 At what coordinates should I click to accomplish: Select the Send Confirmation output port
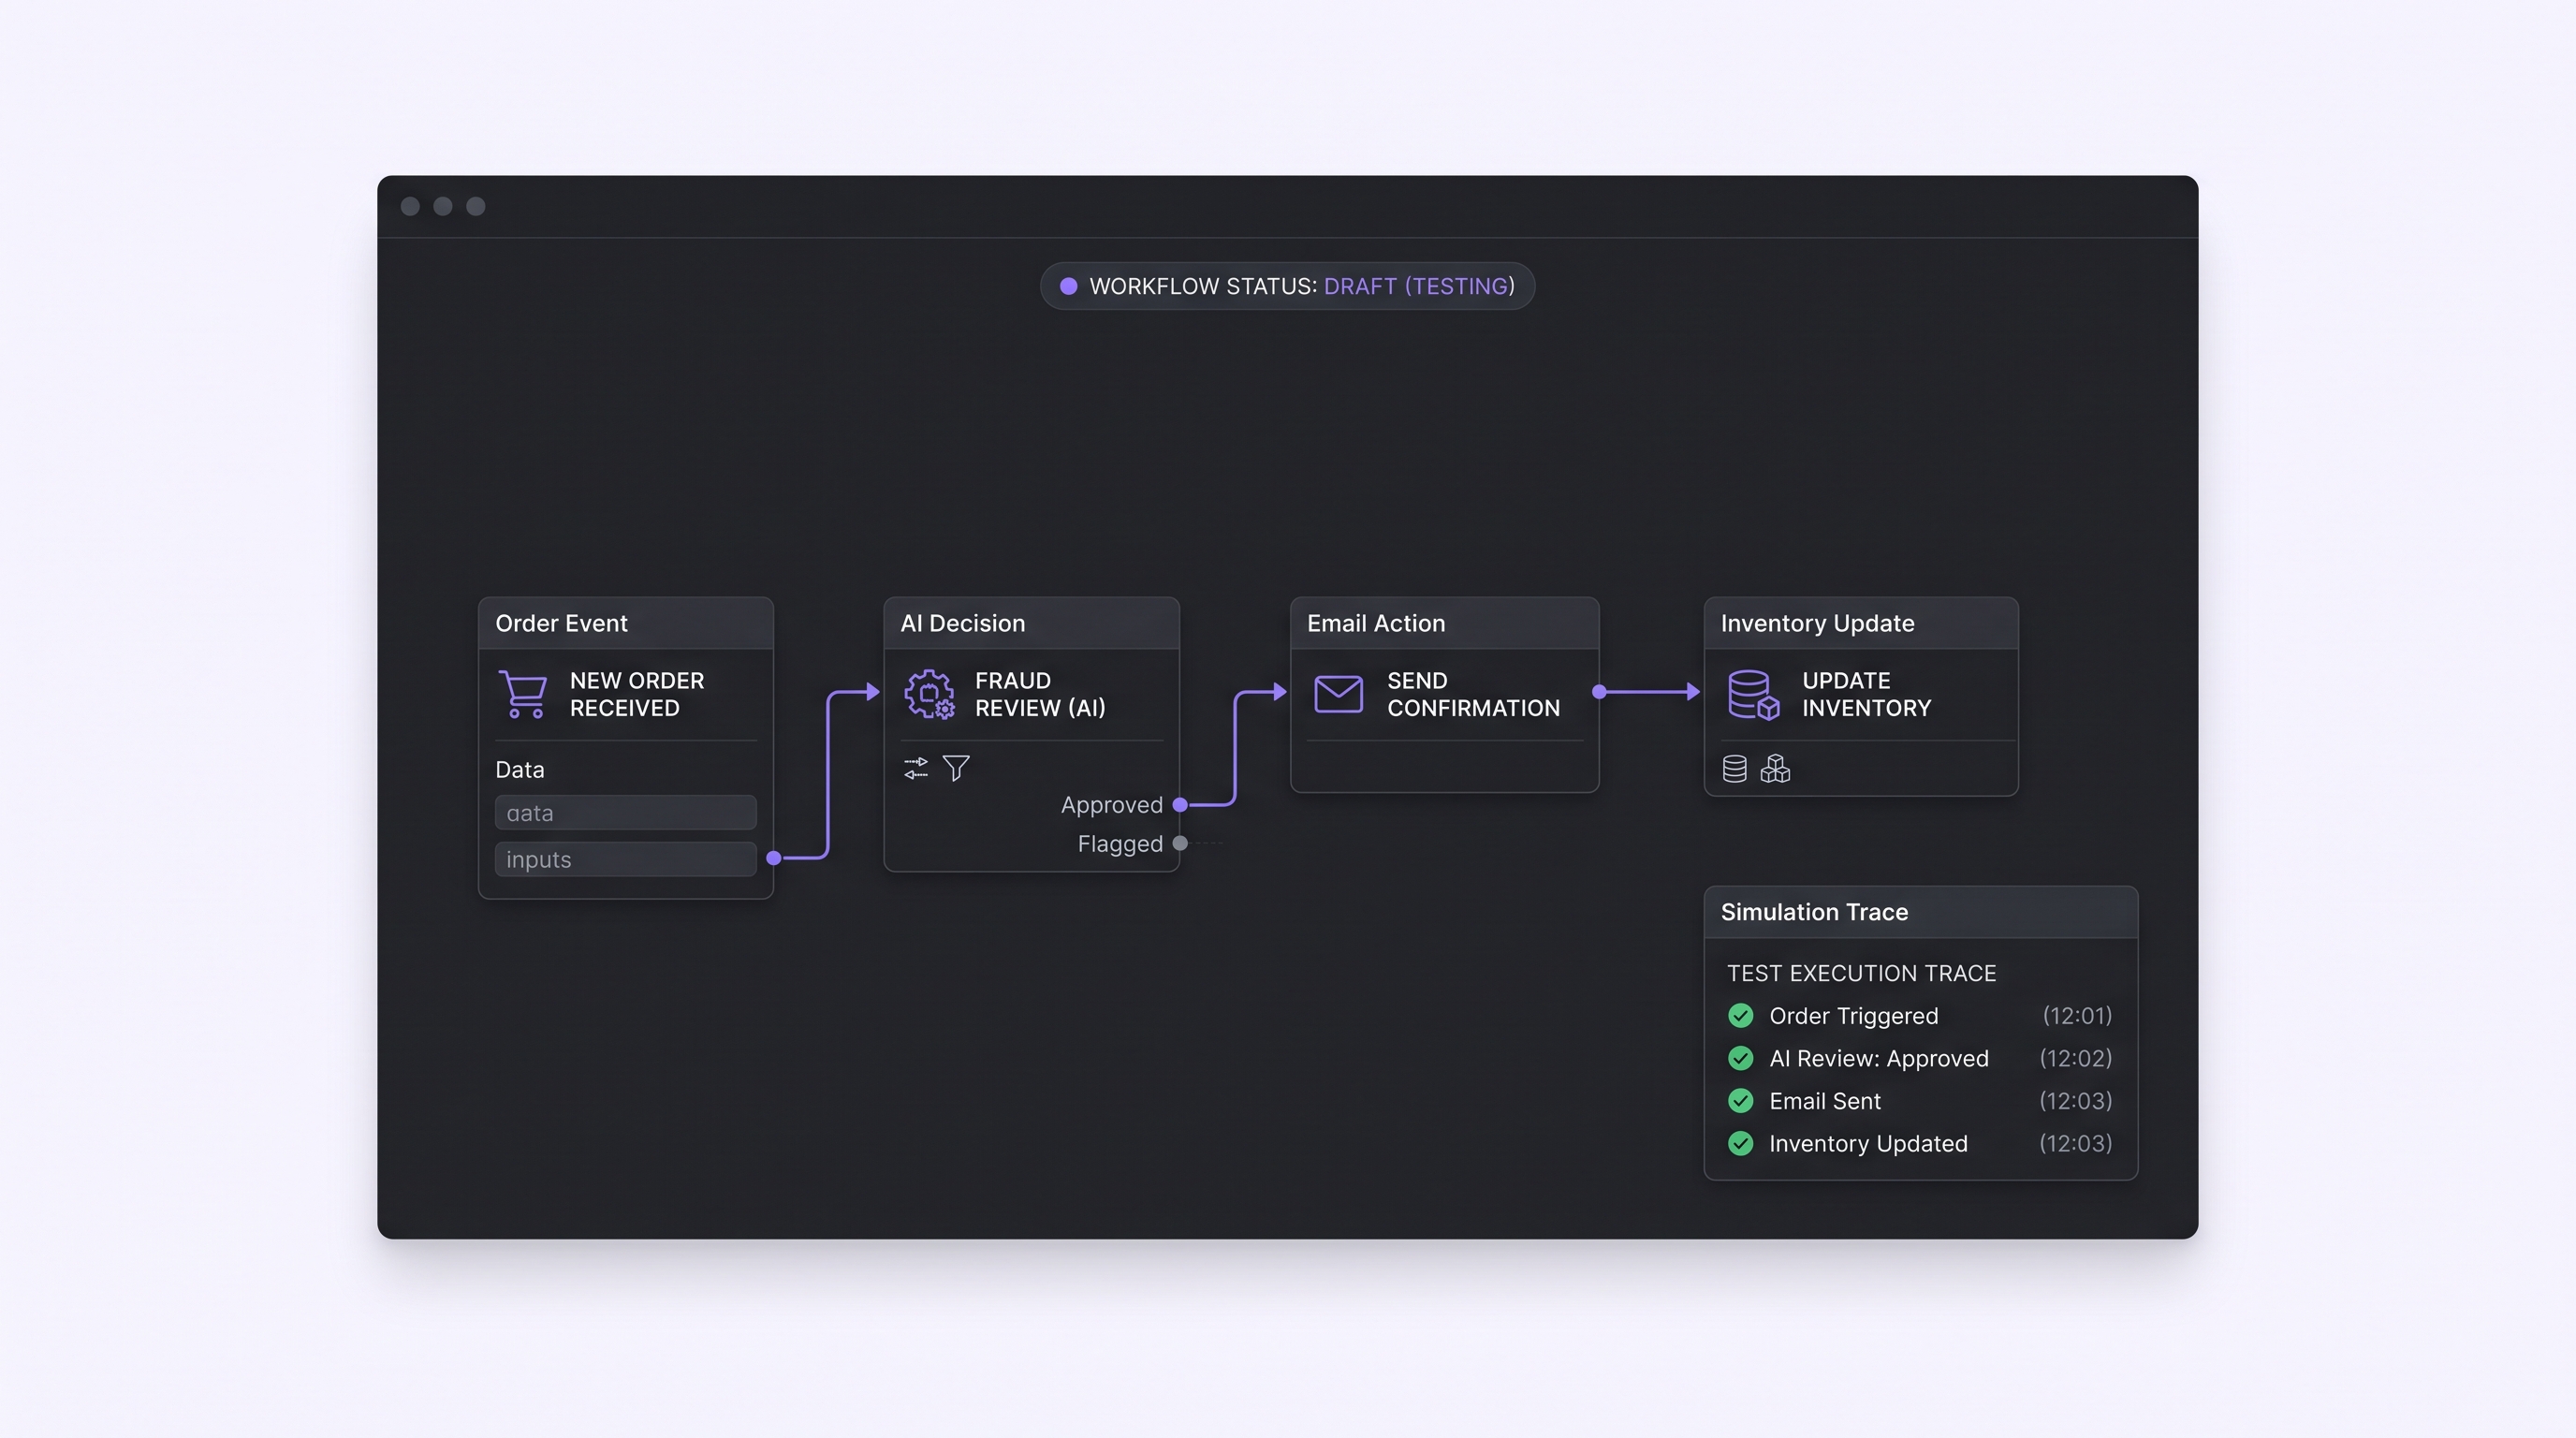[x=1599, y=691]
